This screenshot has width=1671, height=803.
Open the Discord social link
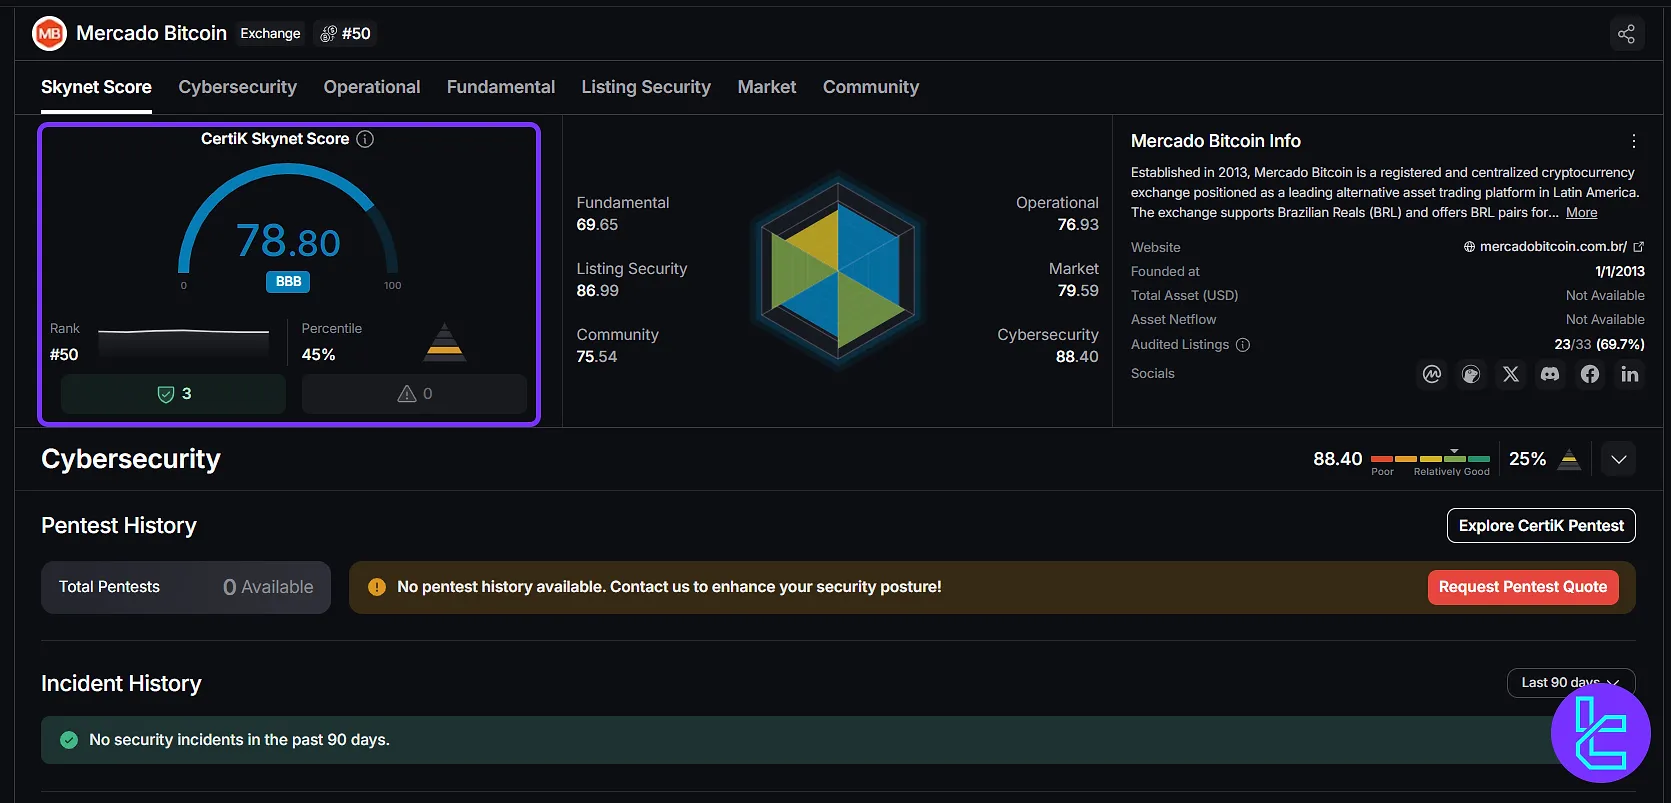click(x=1550, y=374)
